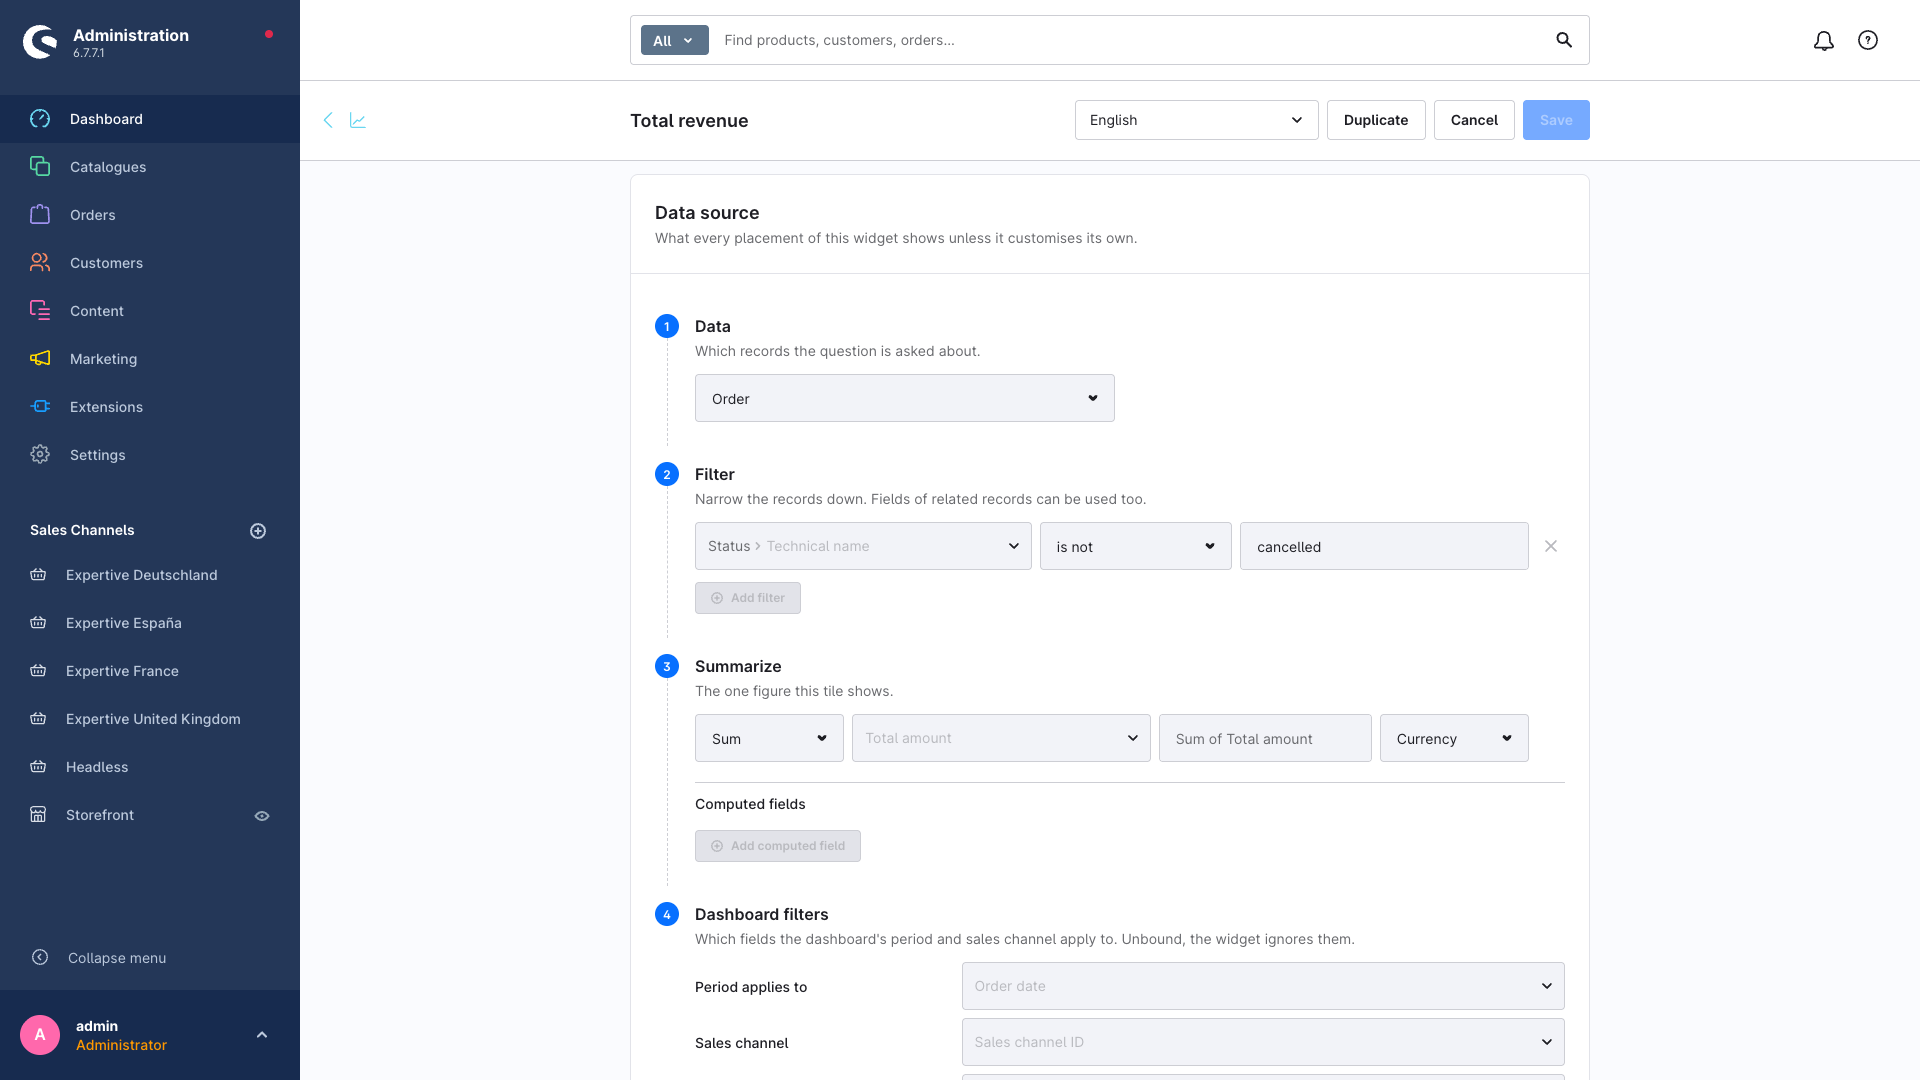Click the 'Sales Channels' sidebar heading
The height and width of the screenshot is (1080, 1920).
82,530
